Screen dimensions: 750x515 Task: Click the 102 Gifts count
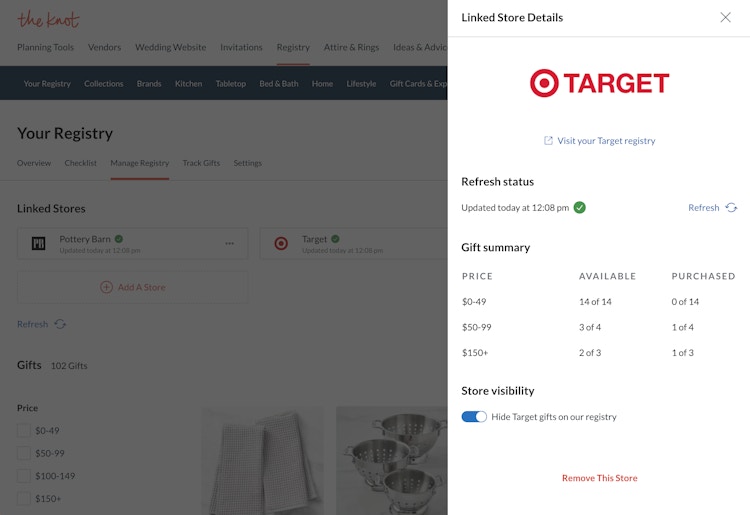pyautogui.click(x=69, y=366)
